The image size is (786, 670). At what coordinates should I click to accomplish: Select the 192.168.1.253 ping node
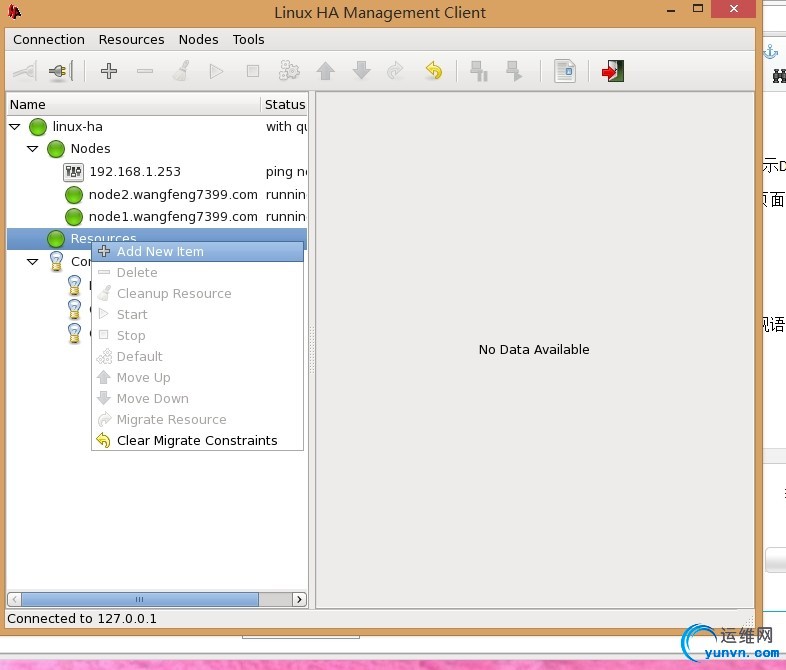(135, 172)
